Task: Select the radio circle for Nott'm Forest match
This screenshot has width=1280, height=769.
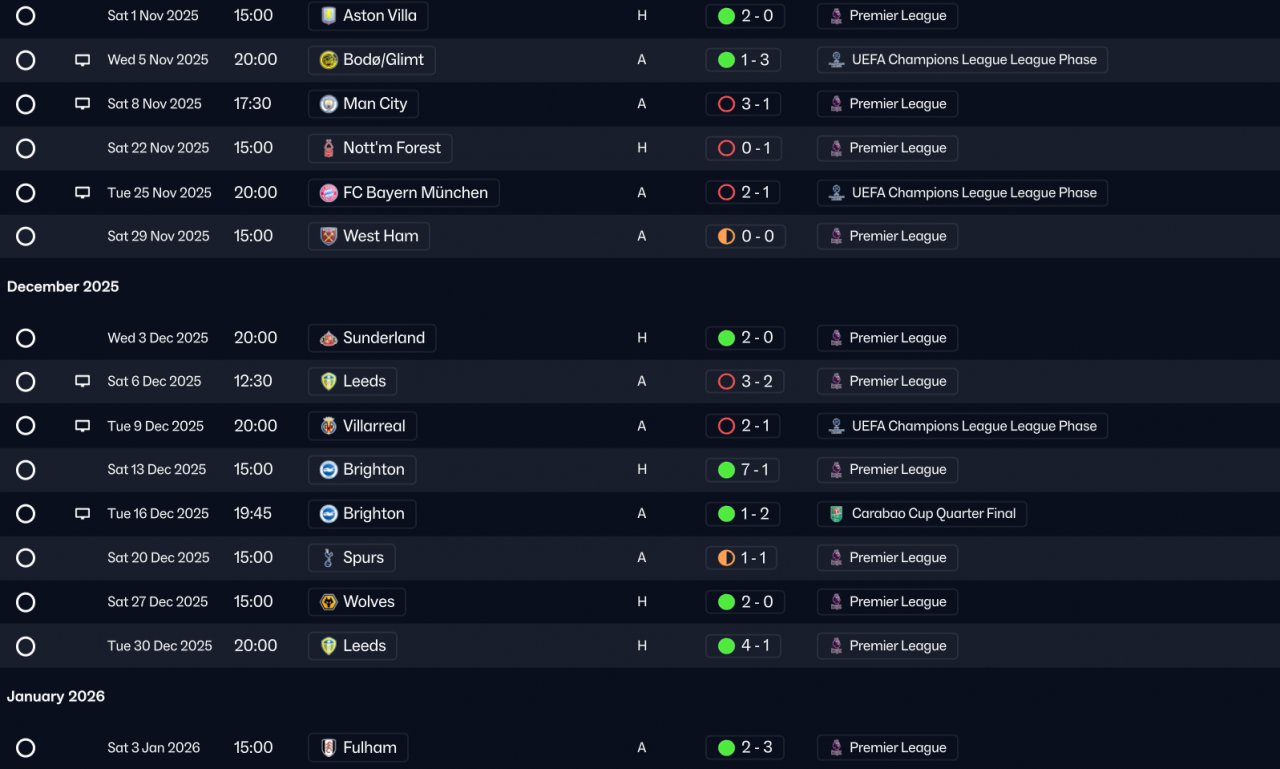Action: pyautogui.click(x=26, y=148)
